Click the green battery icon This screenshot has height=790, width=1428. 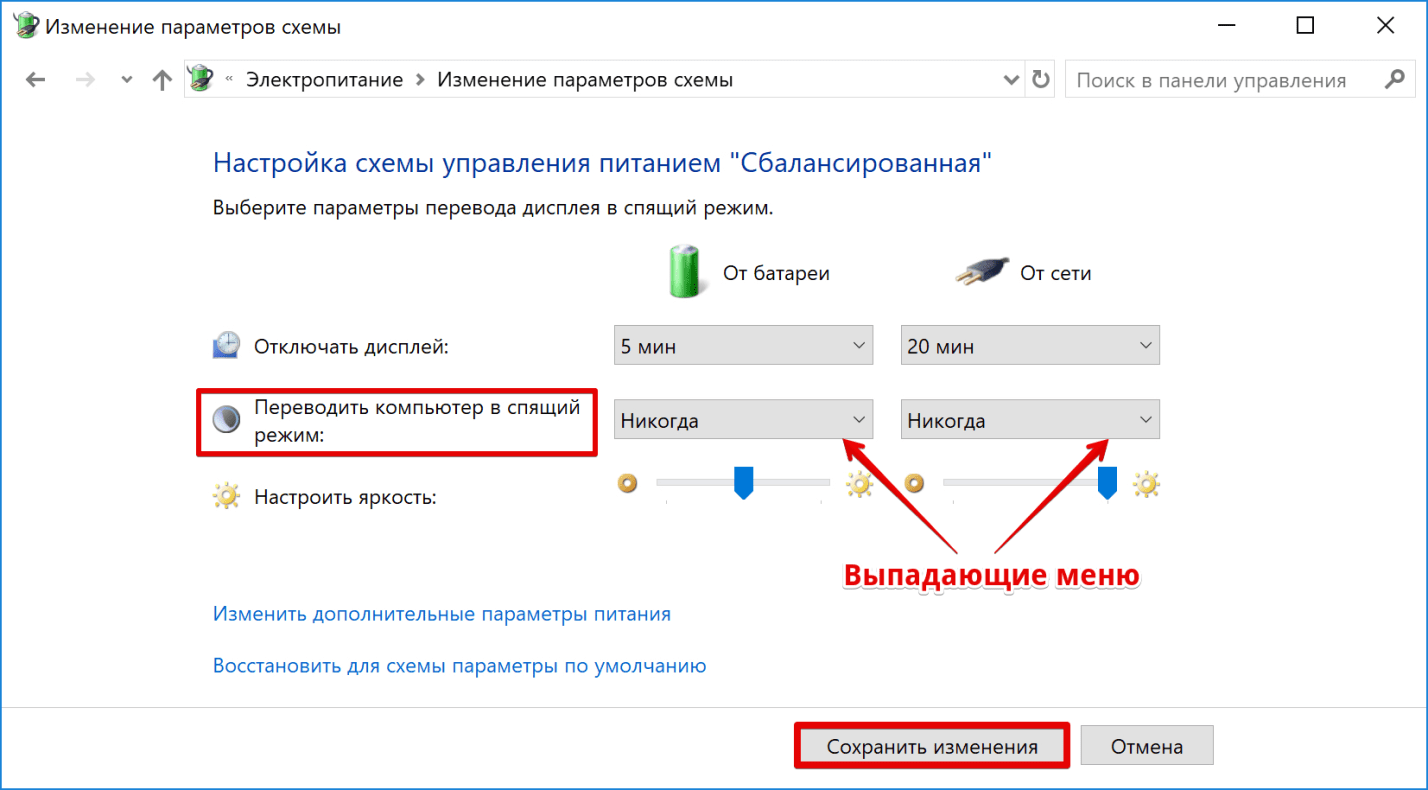[686, 272]
